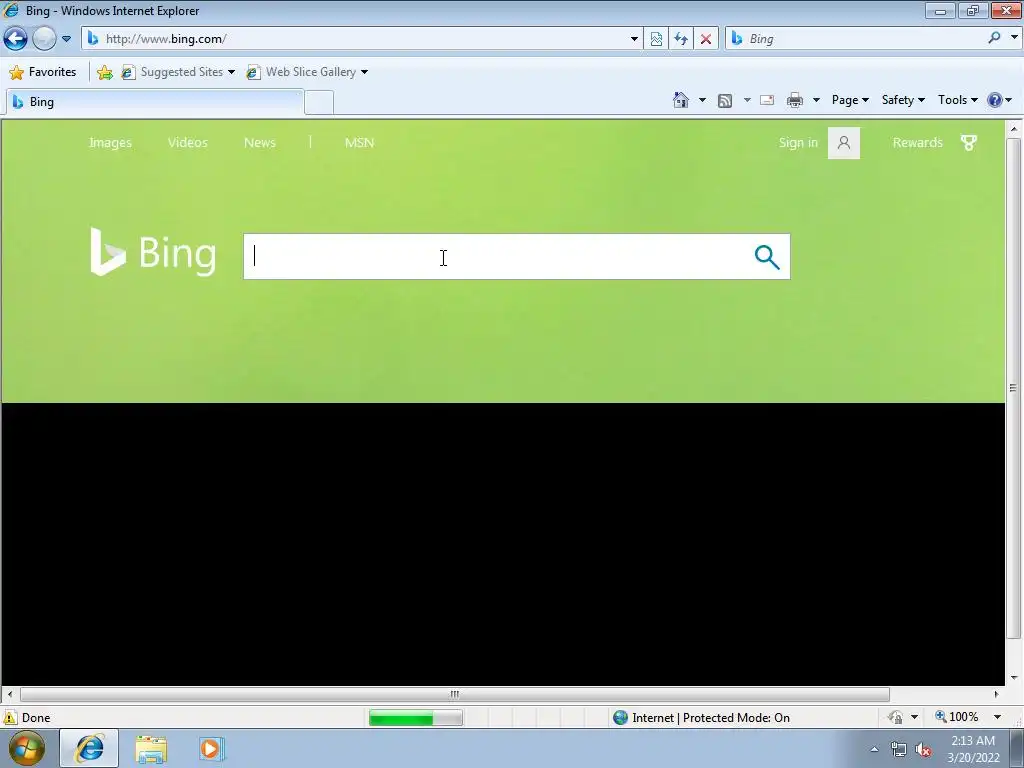Open the Tools menu
The height and width of the screenshot is (768, 1024).
(957, 100)
